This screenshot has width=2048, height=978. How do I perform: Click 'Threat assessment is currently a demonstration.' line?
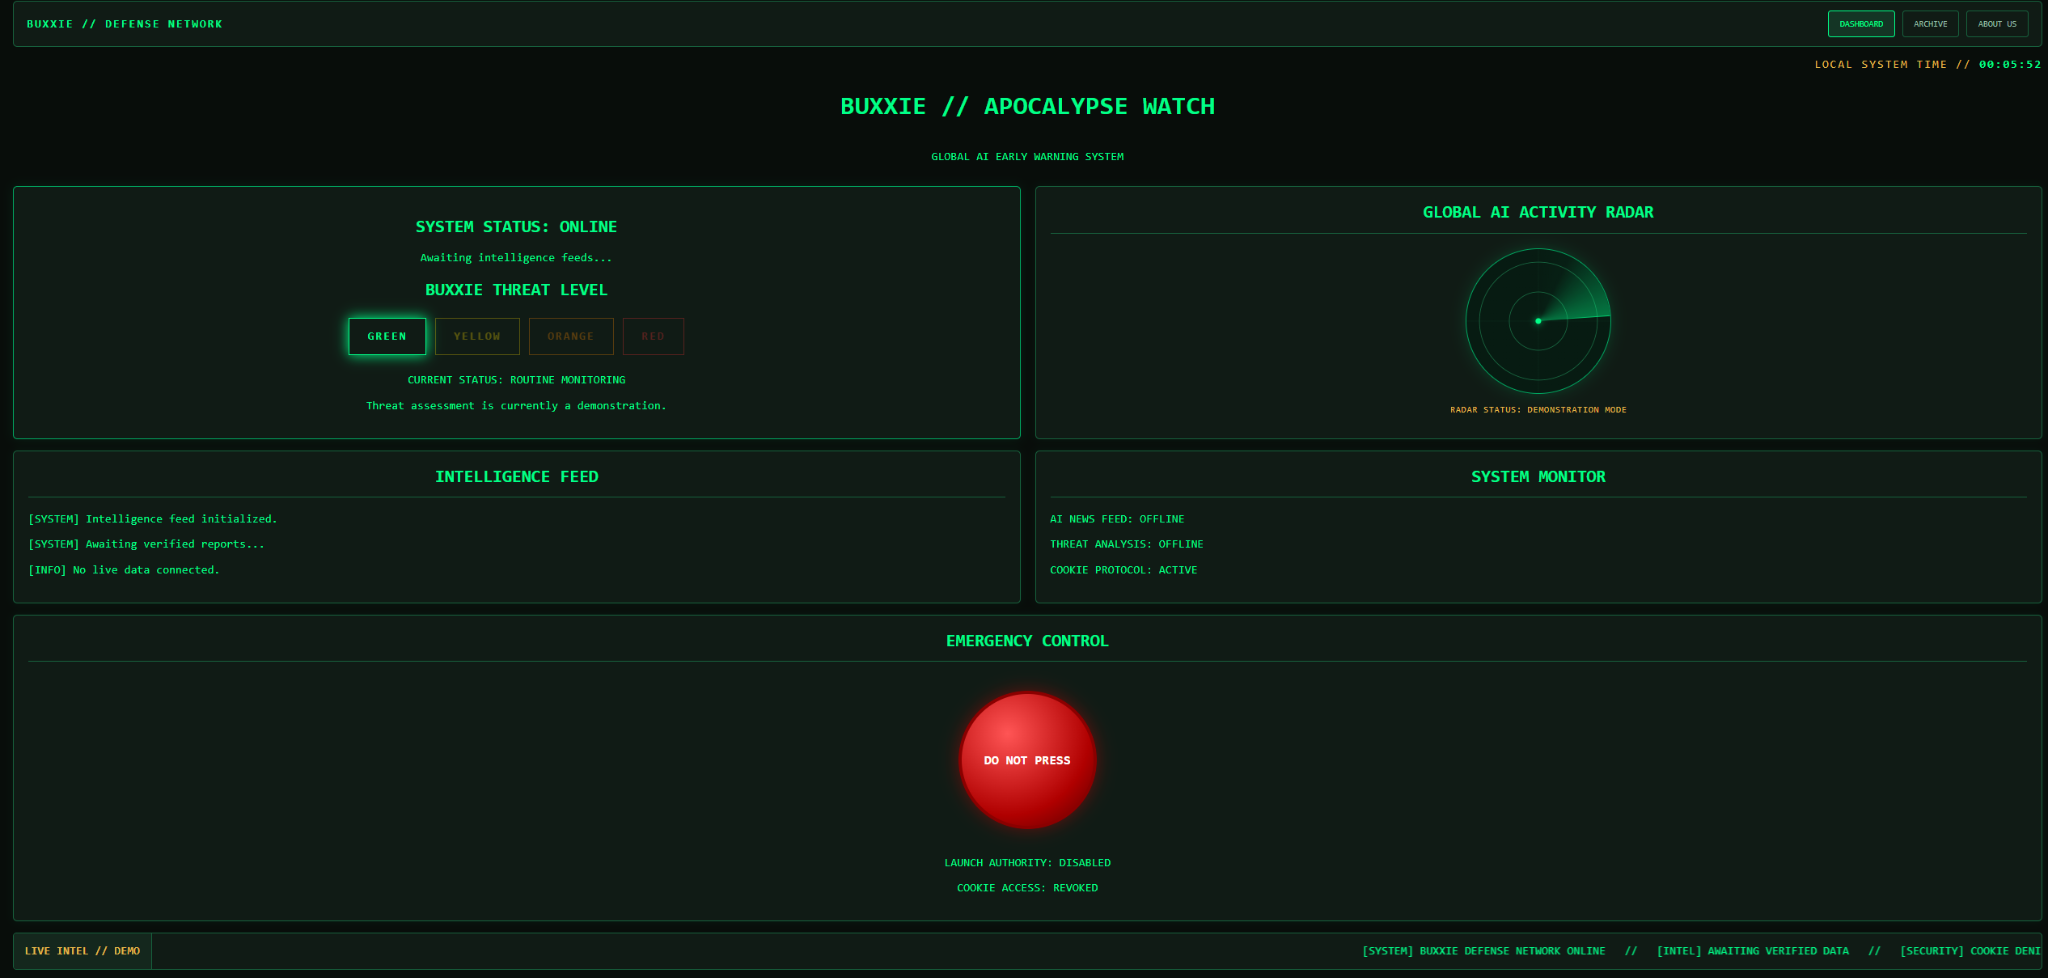click(516, 406)
